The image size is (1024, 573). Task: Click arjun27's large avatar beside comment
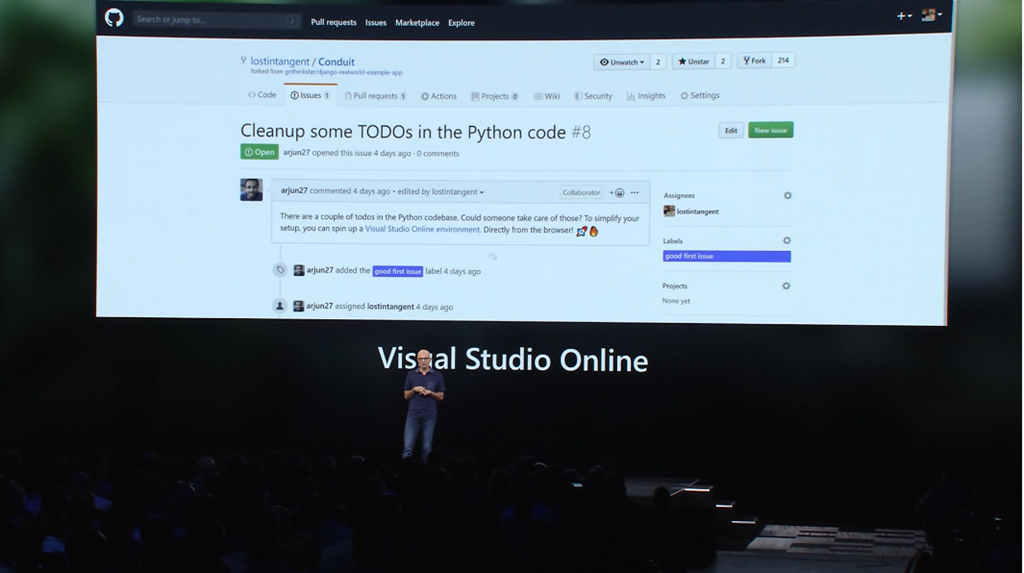251,189
